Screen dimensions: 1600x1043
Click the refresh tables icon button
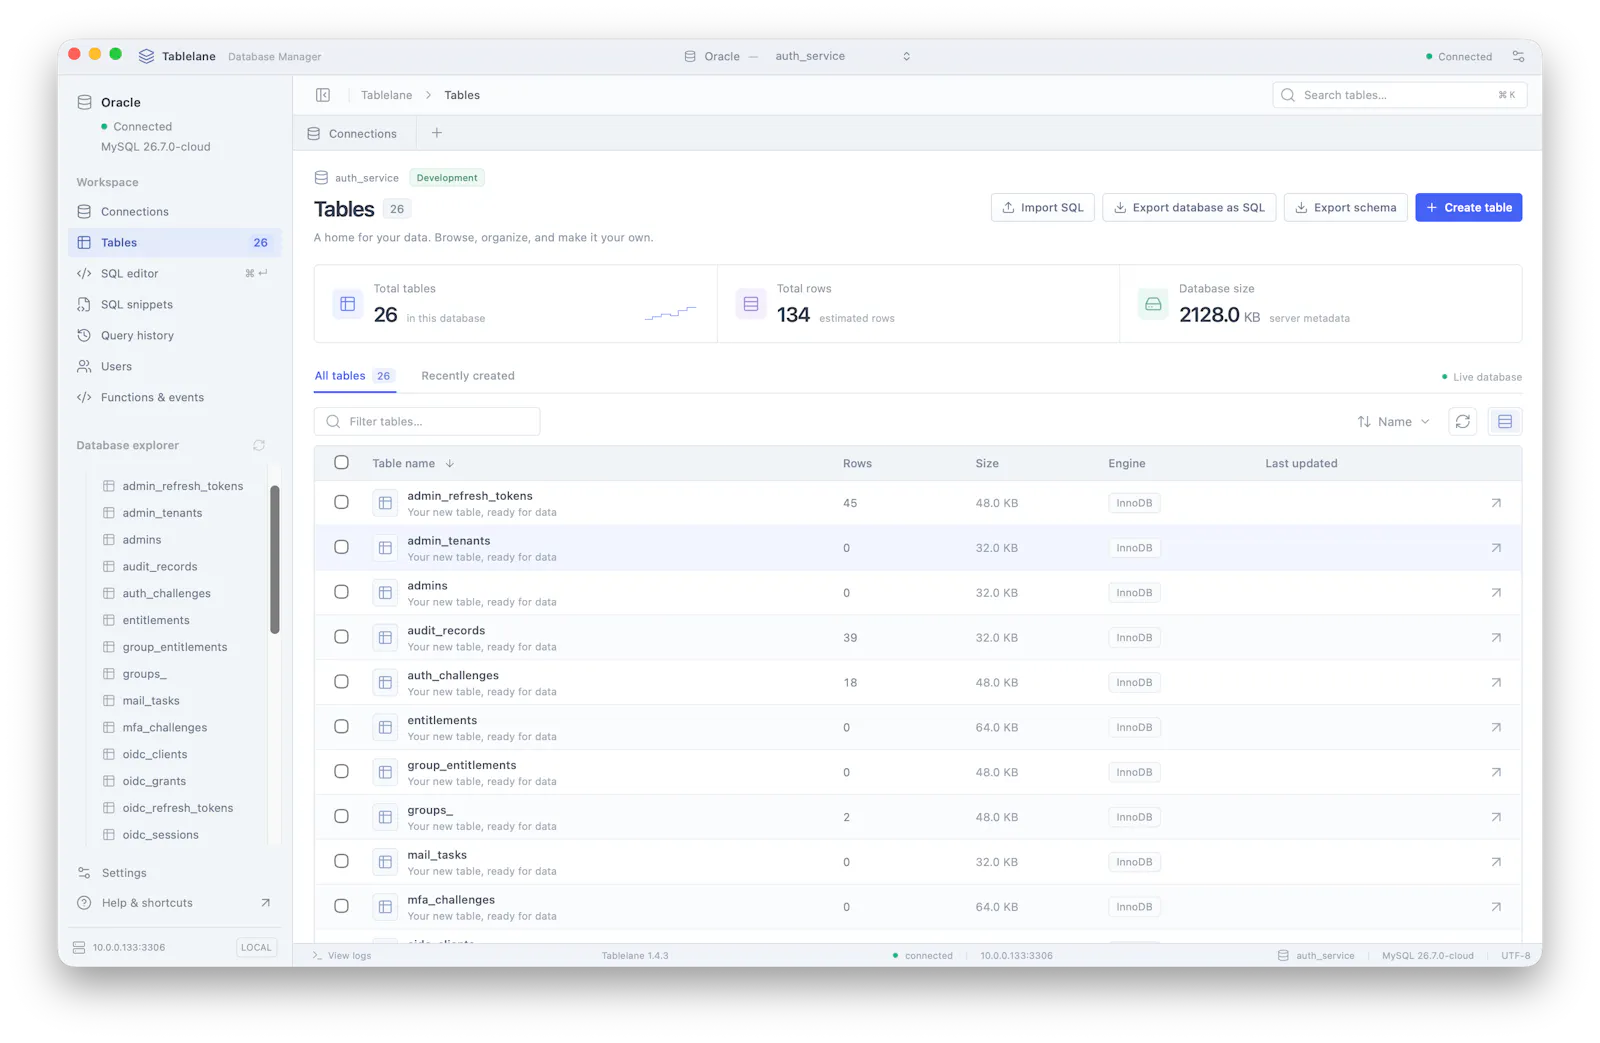click(x=1462, y=422)
